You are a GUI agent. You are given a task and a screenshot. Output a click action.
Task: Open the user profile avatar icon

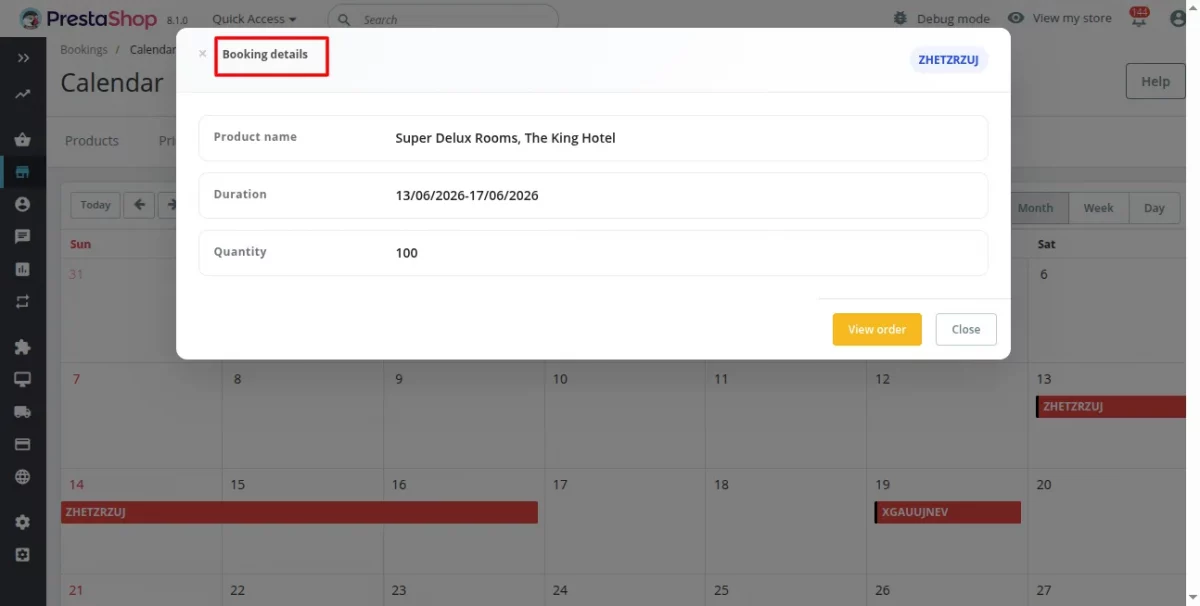[1178, 18]
